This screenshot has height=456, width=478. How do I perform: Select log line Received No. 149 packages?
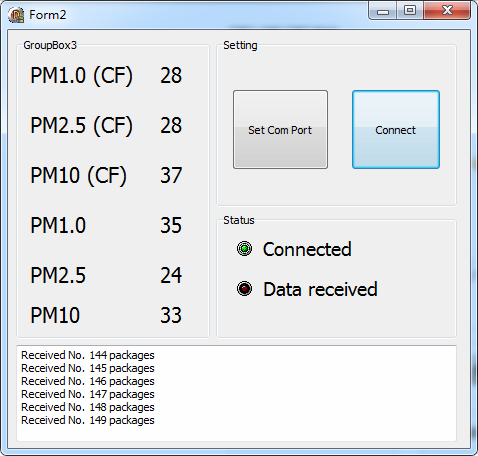pyautogui.click(x=88, y=420)
